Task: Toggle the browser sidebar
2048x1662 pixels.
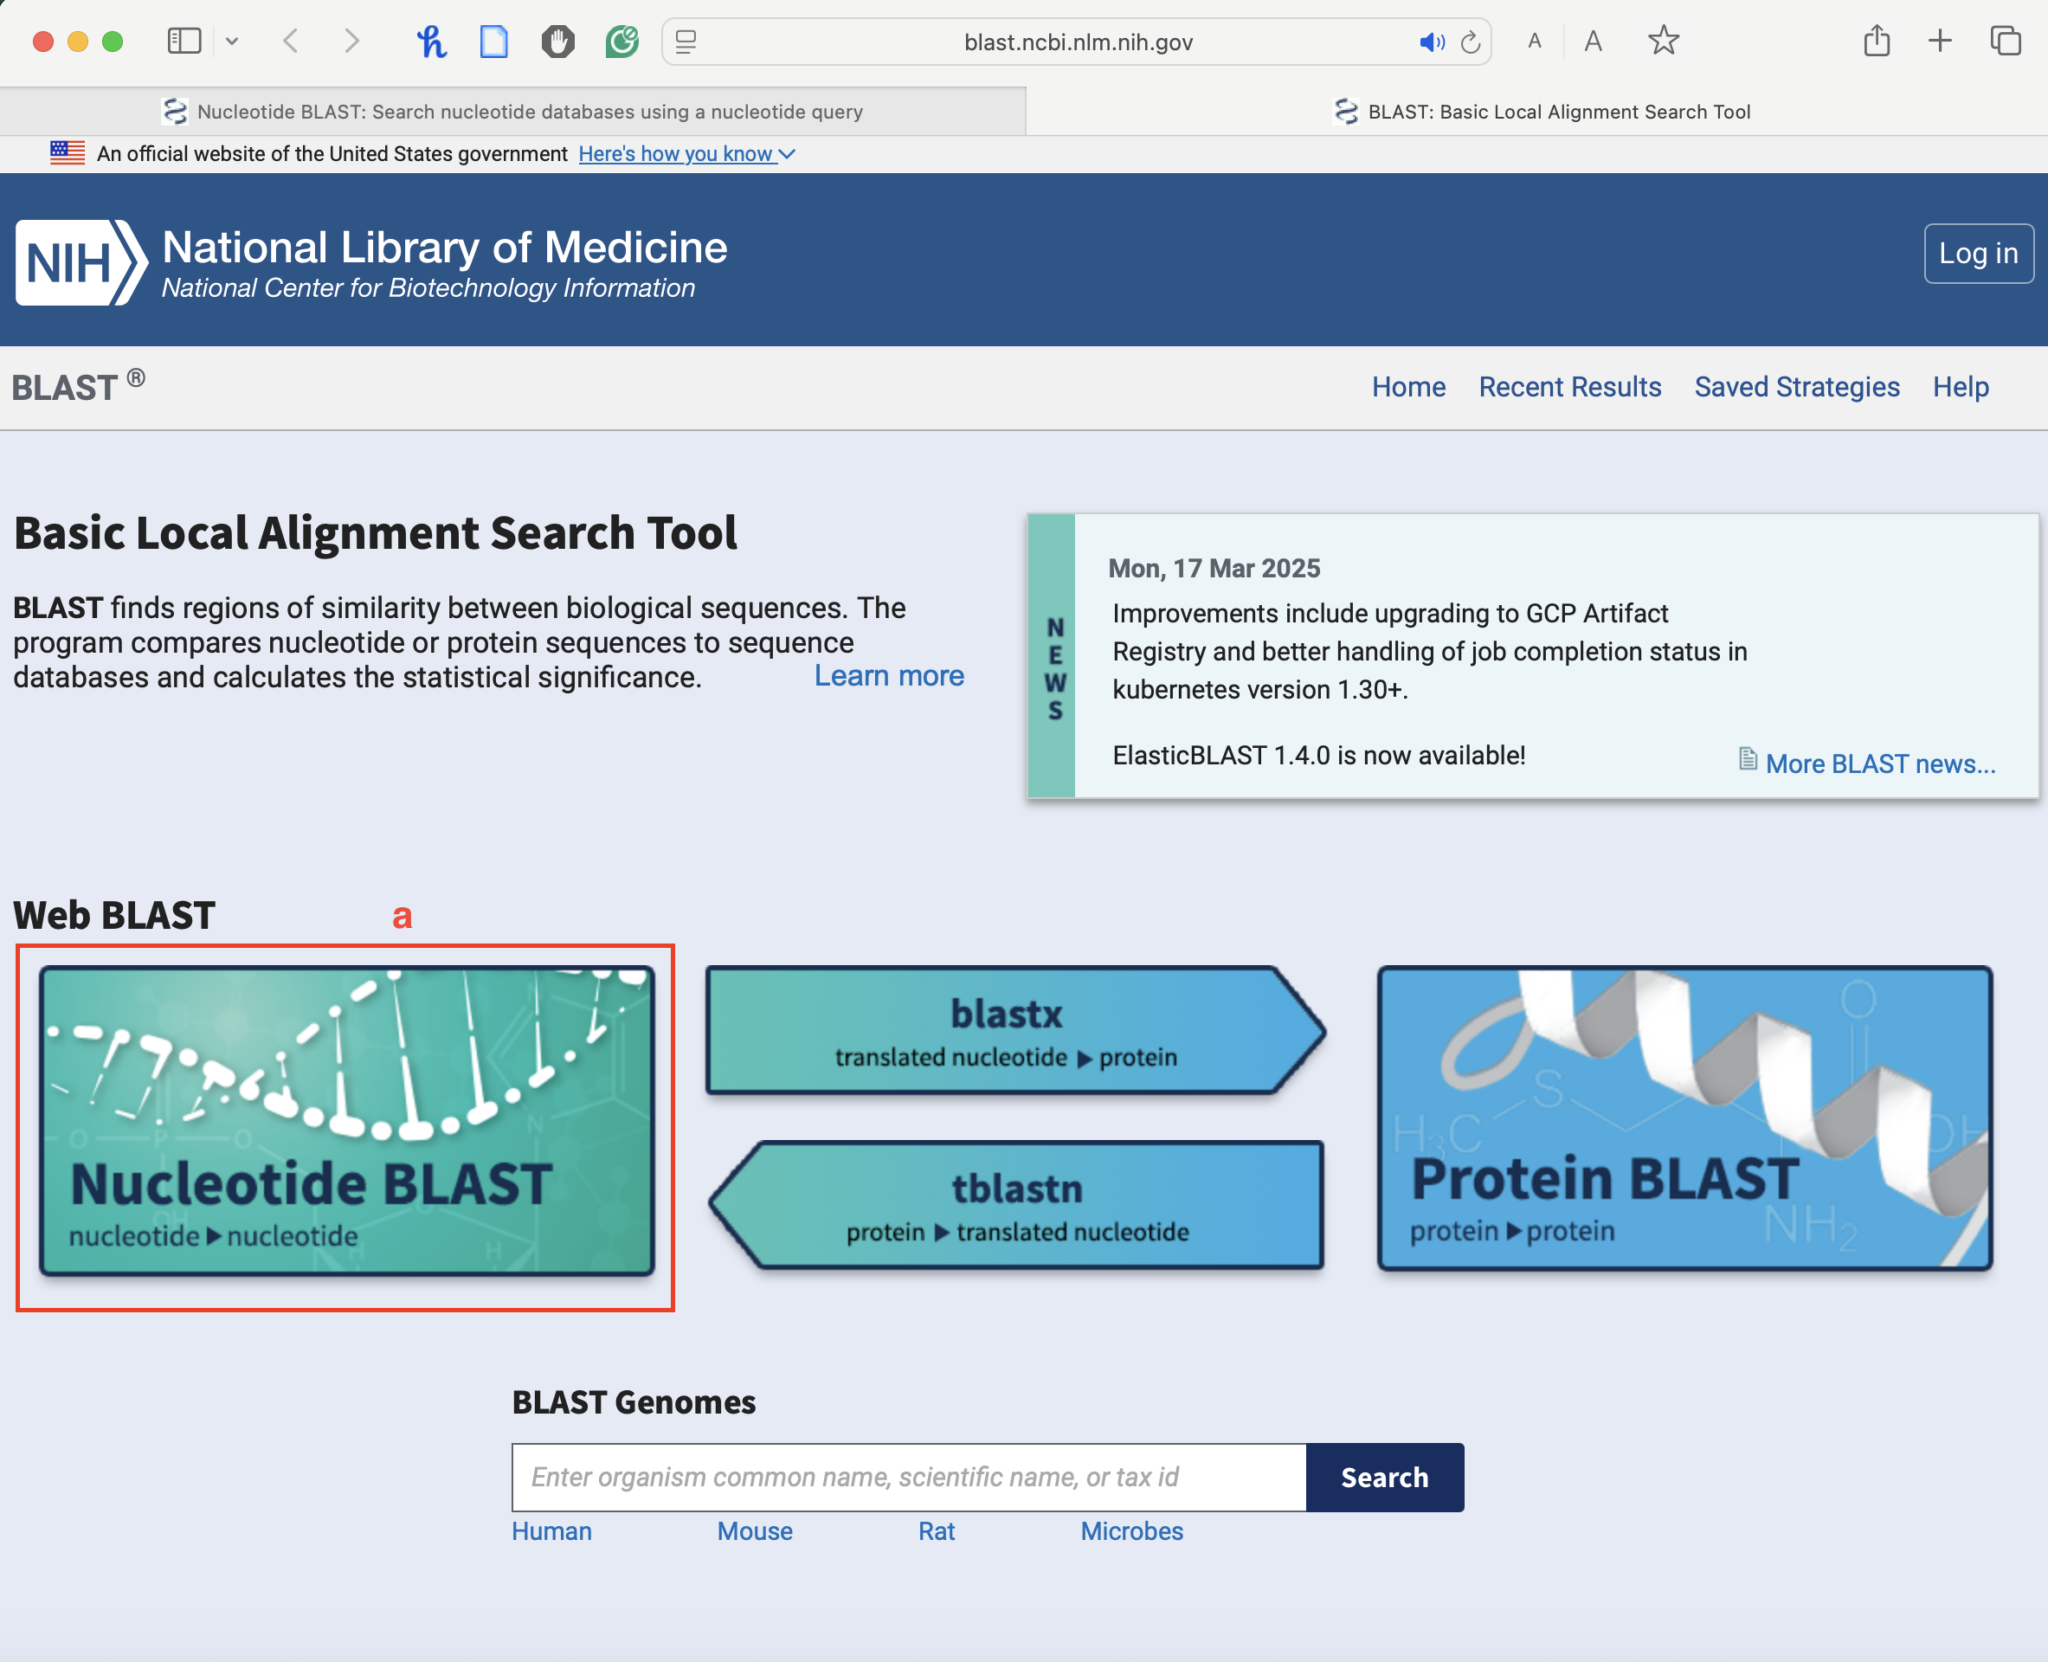Action: tap(184, 41)
